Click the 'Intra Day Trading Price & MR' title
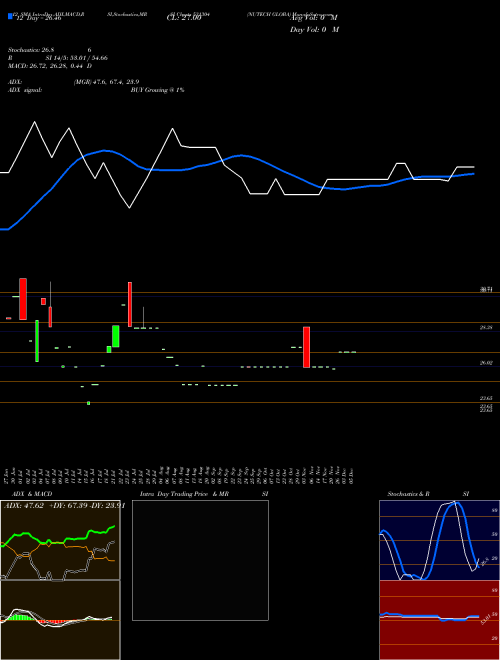This screenshot has width=500, height=660. 184,494
